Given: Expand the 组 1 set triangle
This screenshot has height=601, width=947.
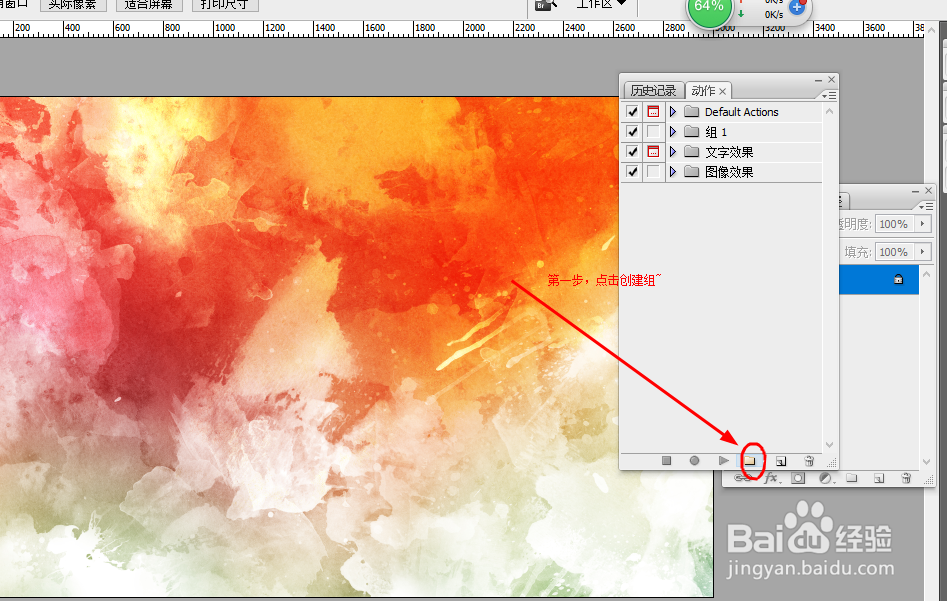Looking at the screenshot, I should point(673,132).
